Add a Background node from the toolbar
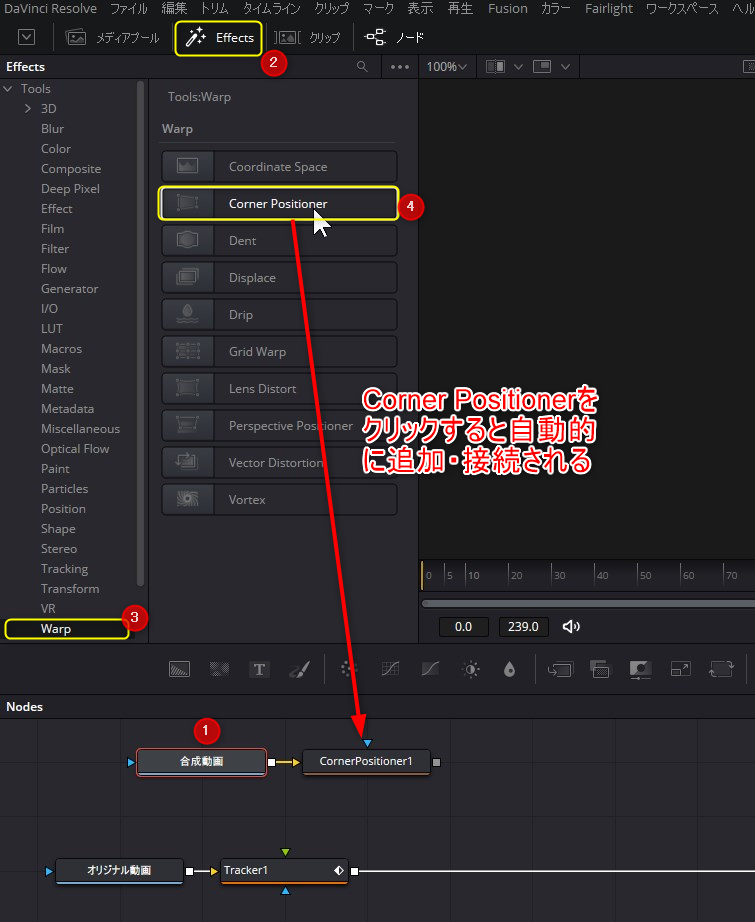 179,669
